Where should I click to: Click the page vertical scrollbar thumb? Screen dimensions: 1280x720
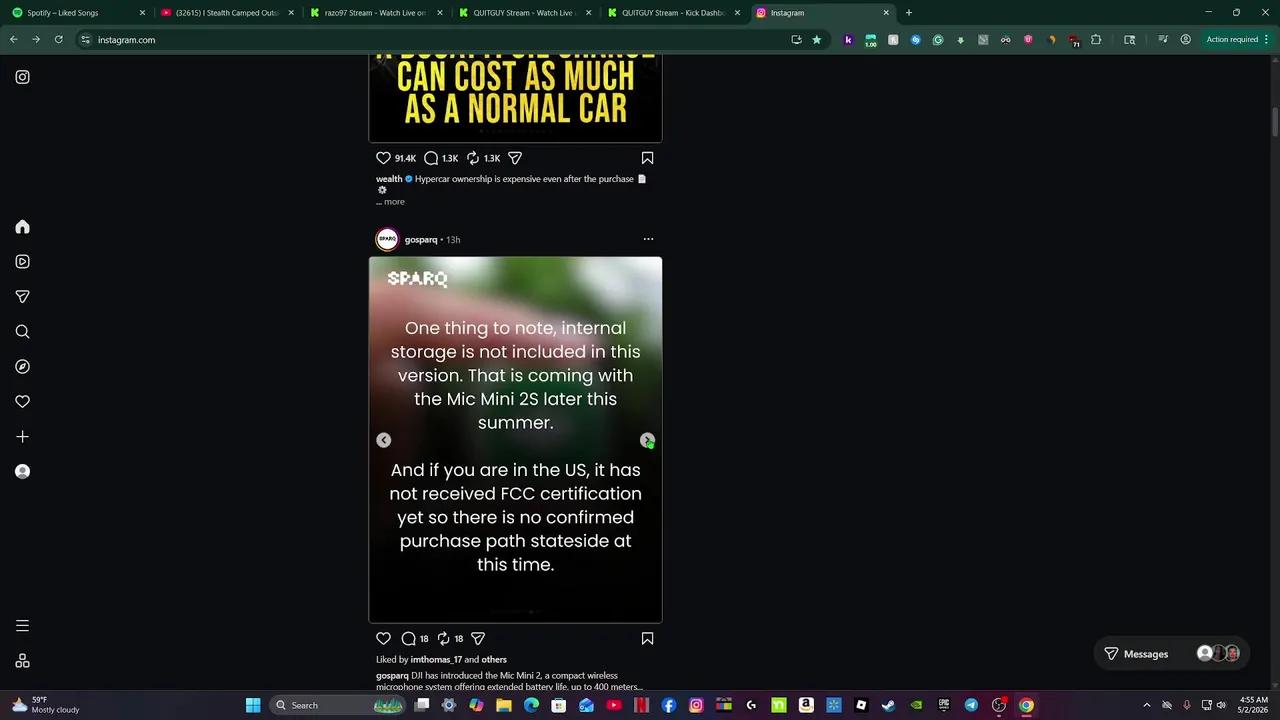pyautogui.click(x=1275, y=122)
